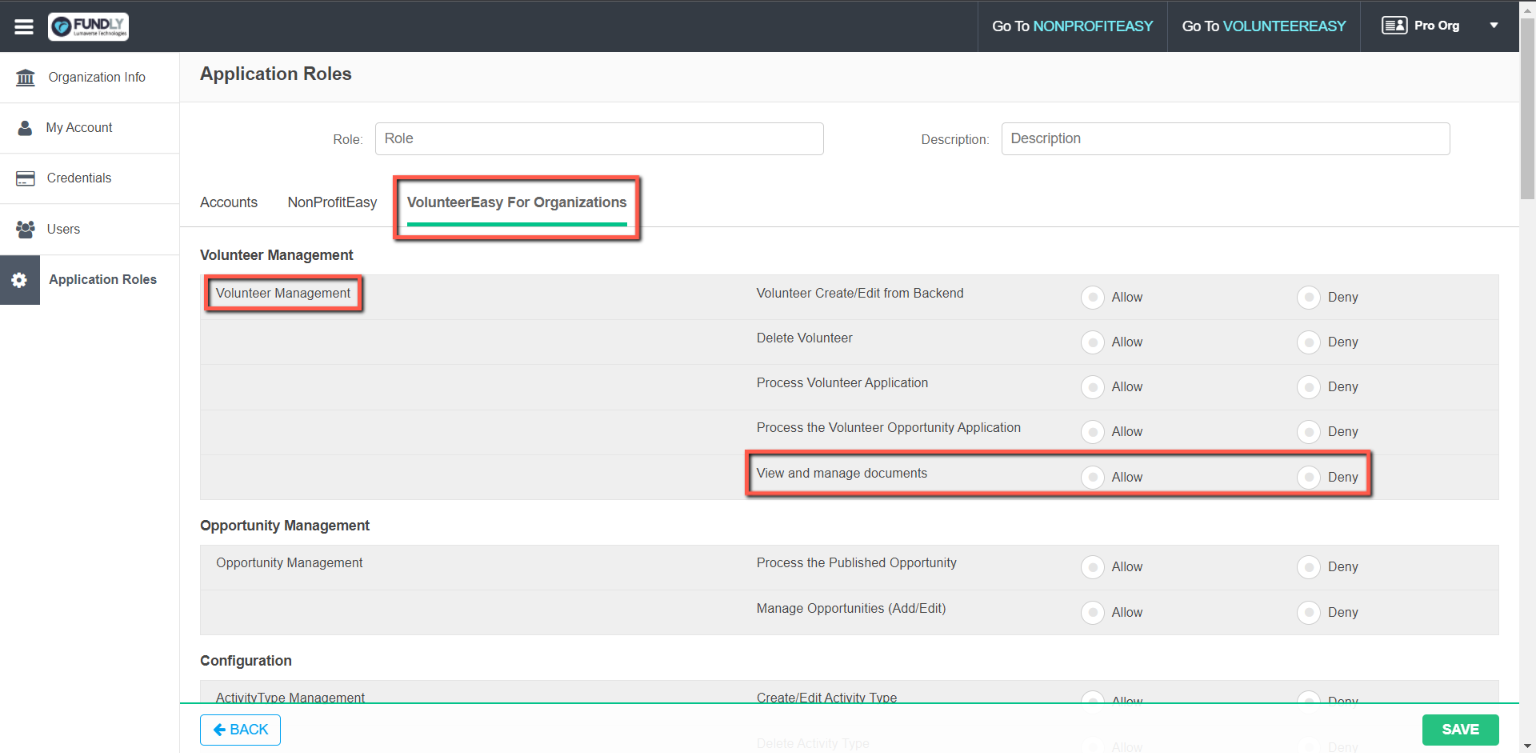Click the Opportunity Management row label
The height and width of the screenshot is (753, 1536).
(289, 563)
